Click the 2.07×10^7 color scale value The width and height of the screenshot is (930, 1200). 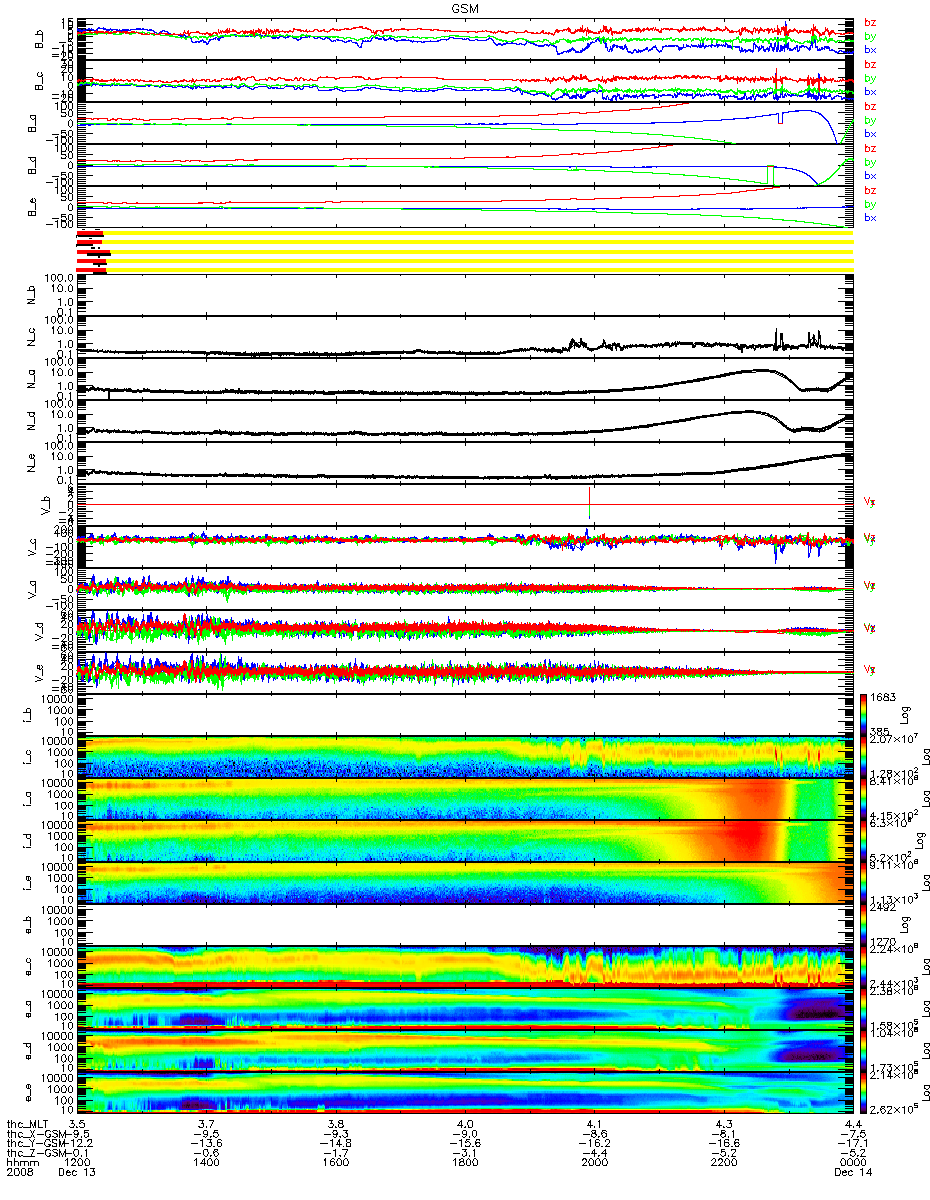(x=896, y=736)
